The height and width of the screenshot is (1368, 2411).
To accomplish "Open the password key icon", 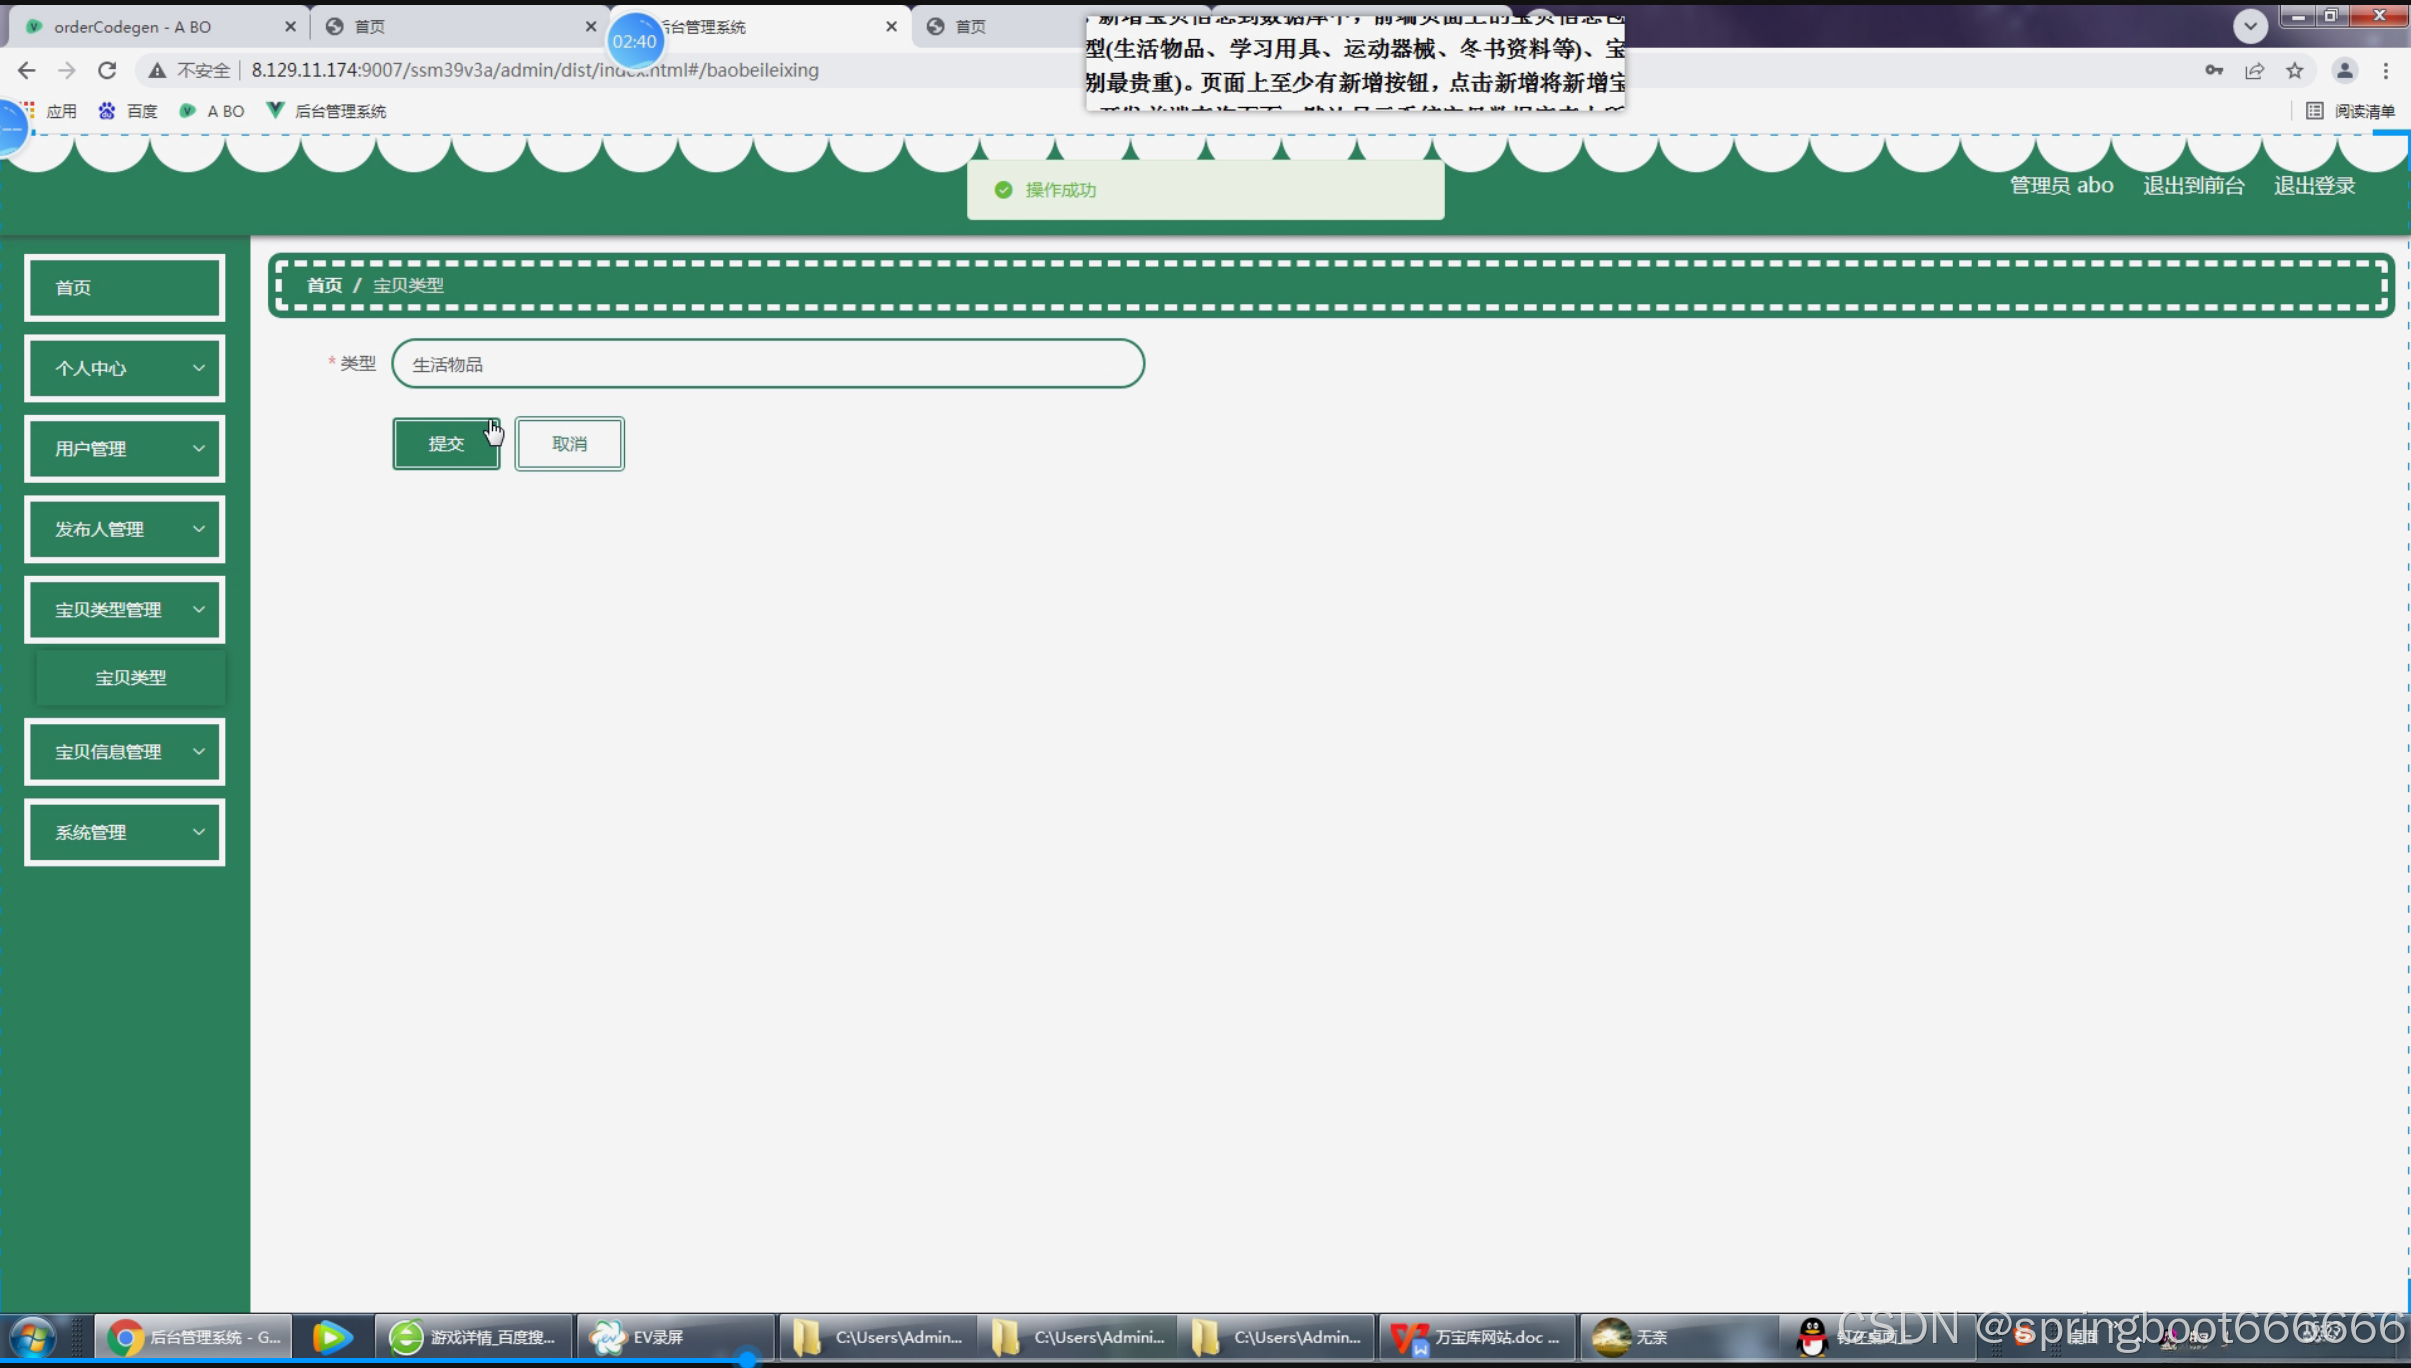I will point(2214,70).
